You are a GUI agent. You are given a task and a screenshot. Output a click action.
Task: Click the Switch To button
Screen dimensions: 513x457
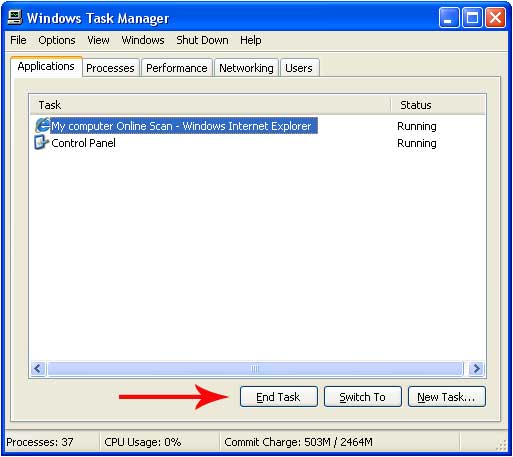tap(363, 397)
